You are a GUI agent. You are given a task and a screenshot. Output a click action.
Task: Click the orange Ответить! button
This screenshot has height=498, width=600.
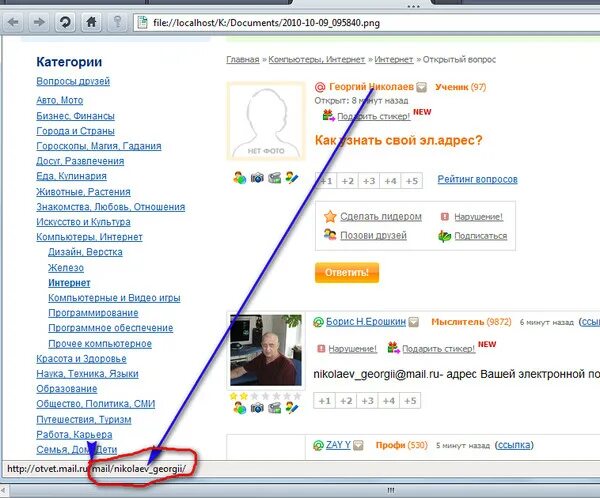[347, 273]
